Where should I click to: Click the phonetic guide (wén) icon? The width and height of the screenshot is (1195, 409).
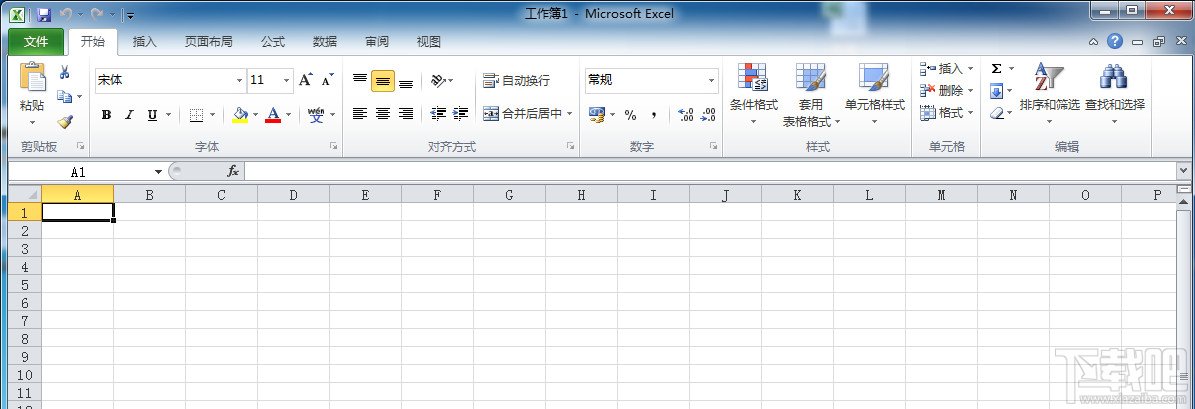pos(316,115)
